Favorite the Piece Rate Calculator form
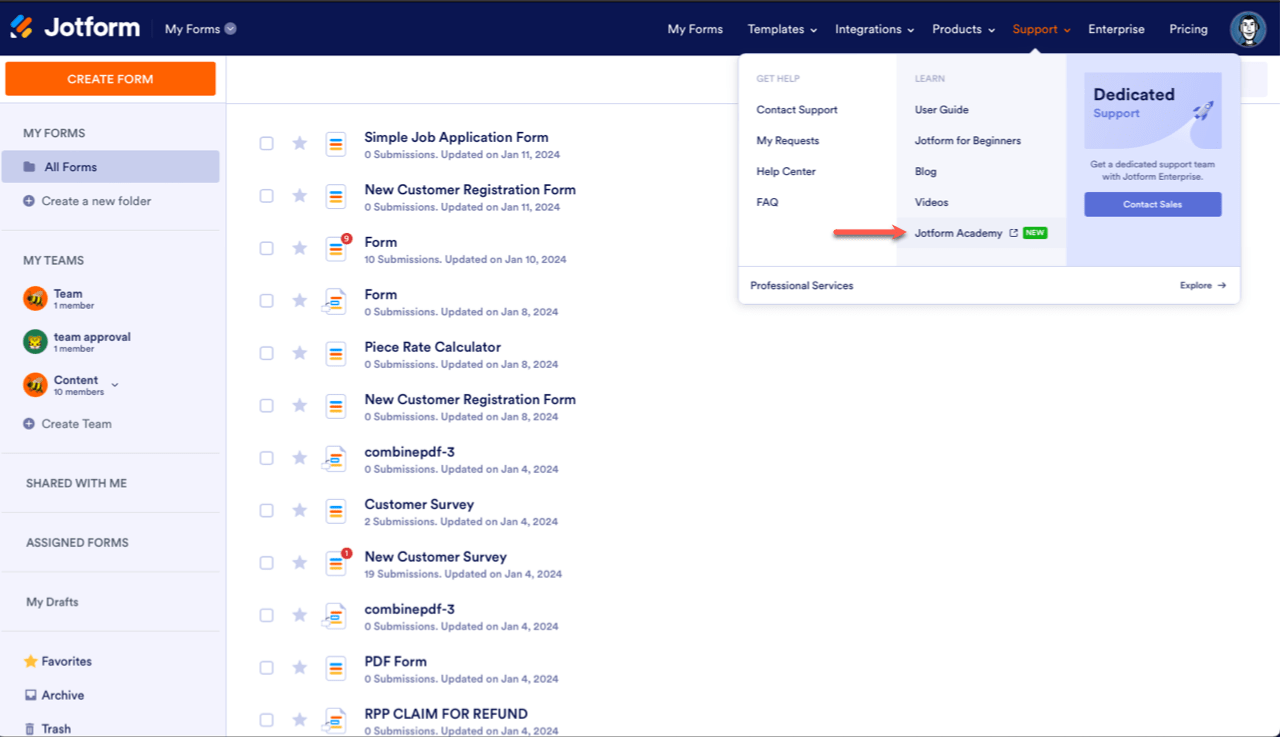1280x737 pixels. coord(299,353)
